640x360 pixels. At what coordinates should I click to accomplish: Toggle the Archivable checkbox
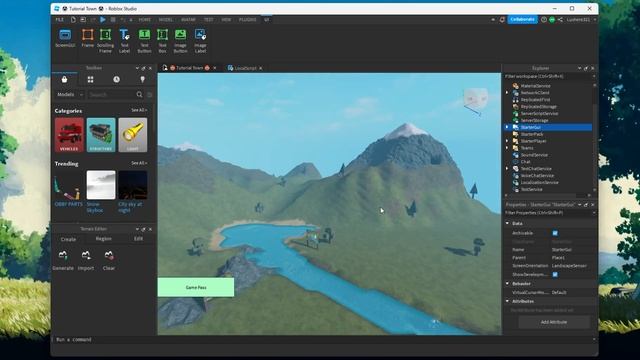point(555,233)
